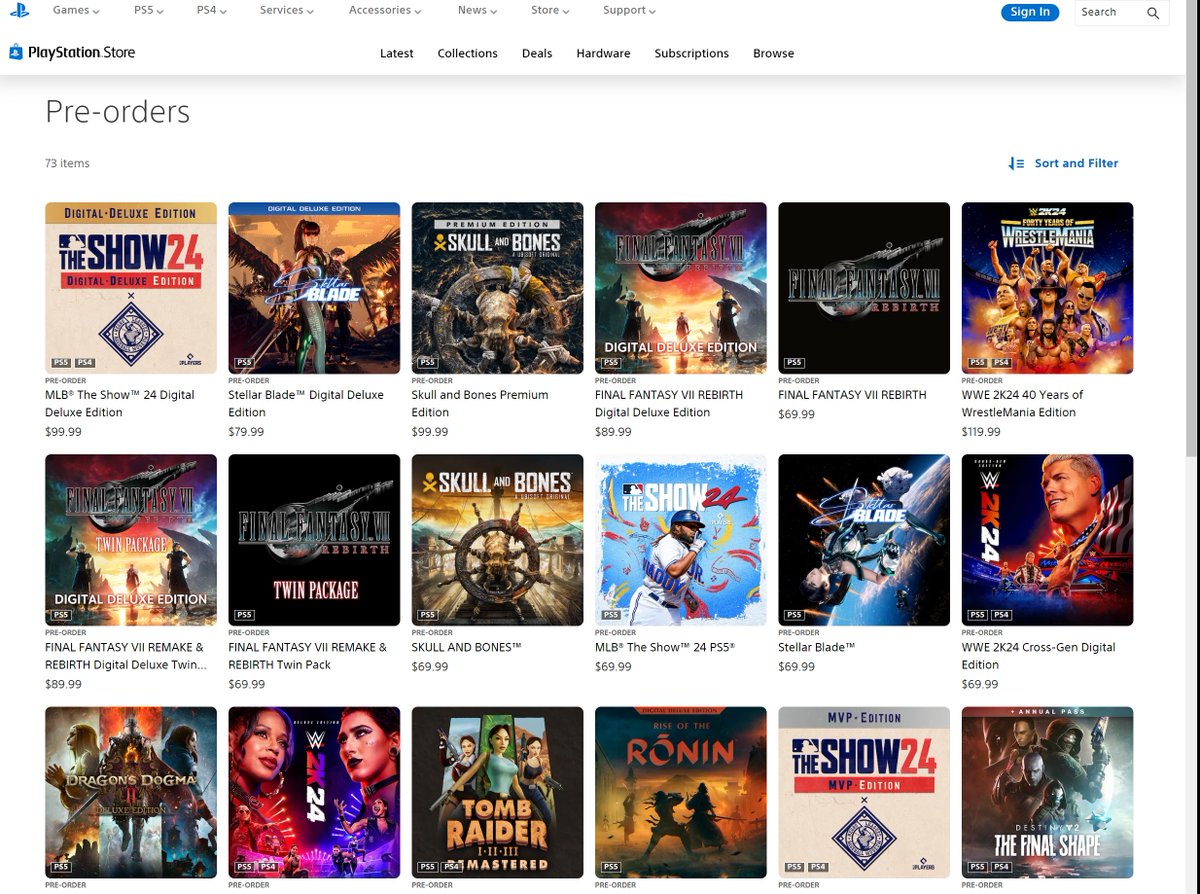The width and height of the screenshot is (1200, 894).
Task: Click FINAL FANTASY VII REBIRTH $69.99 title link
Action: tap(852, 395)
